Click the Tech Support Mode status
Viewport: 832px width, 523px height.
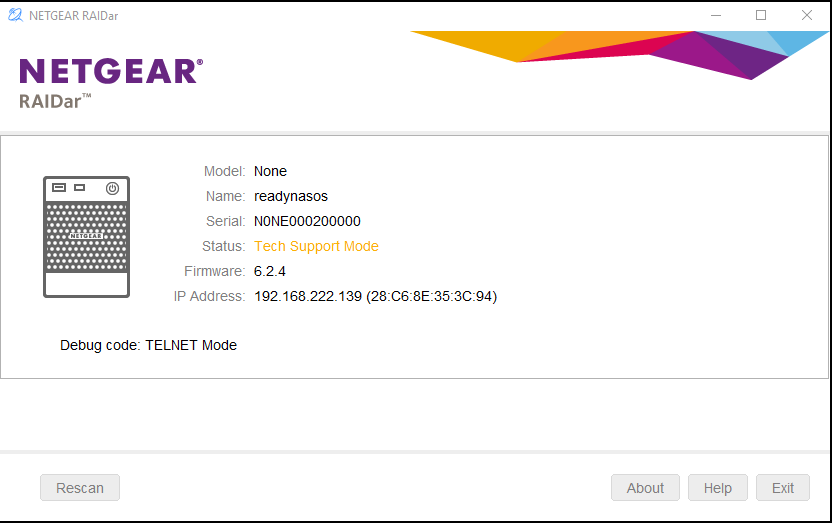pos(316,246)
